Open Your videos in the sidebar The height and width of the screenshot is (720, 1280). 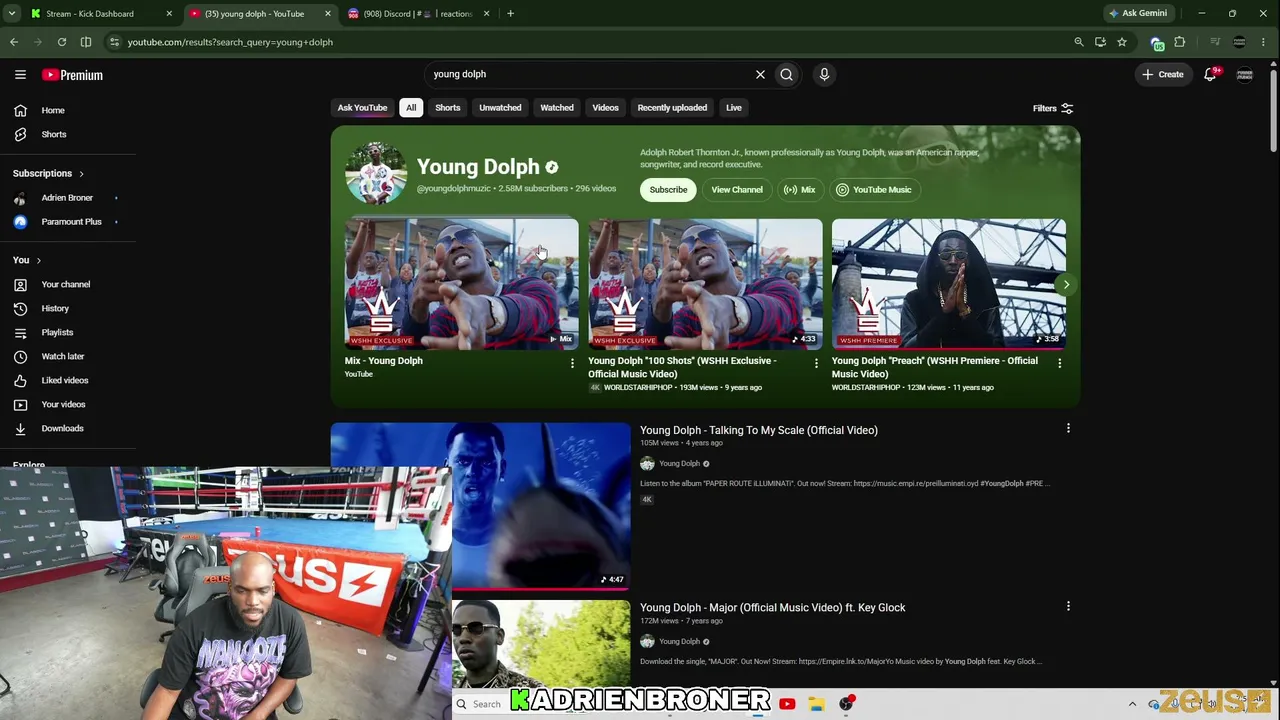click(63, 404)
